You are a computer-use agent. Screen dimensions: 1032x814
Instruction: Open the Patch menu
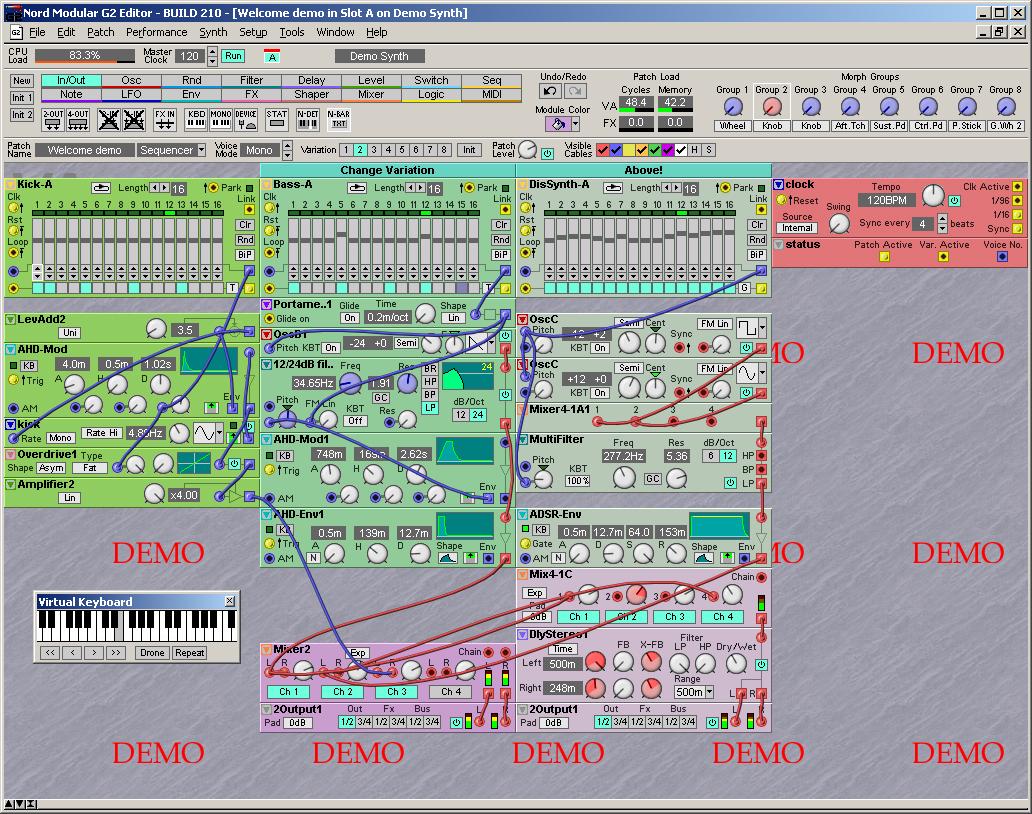tap(100, 32)
